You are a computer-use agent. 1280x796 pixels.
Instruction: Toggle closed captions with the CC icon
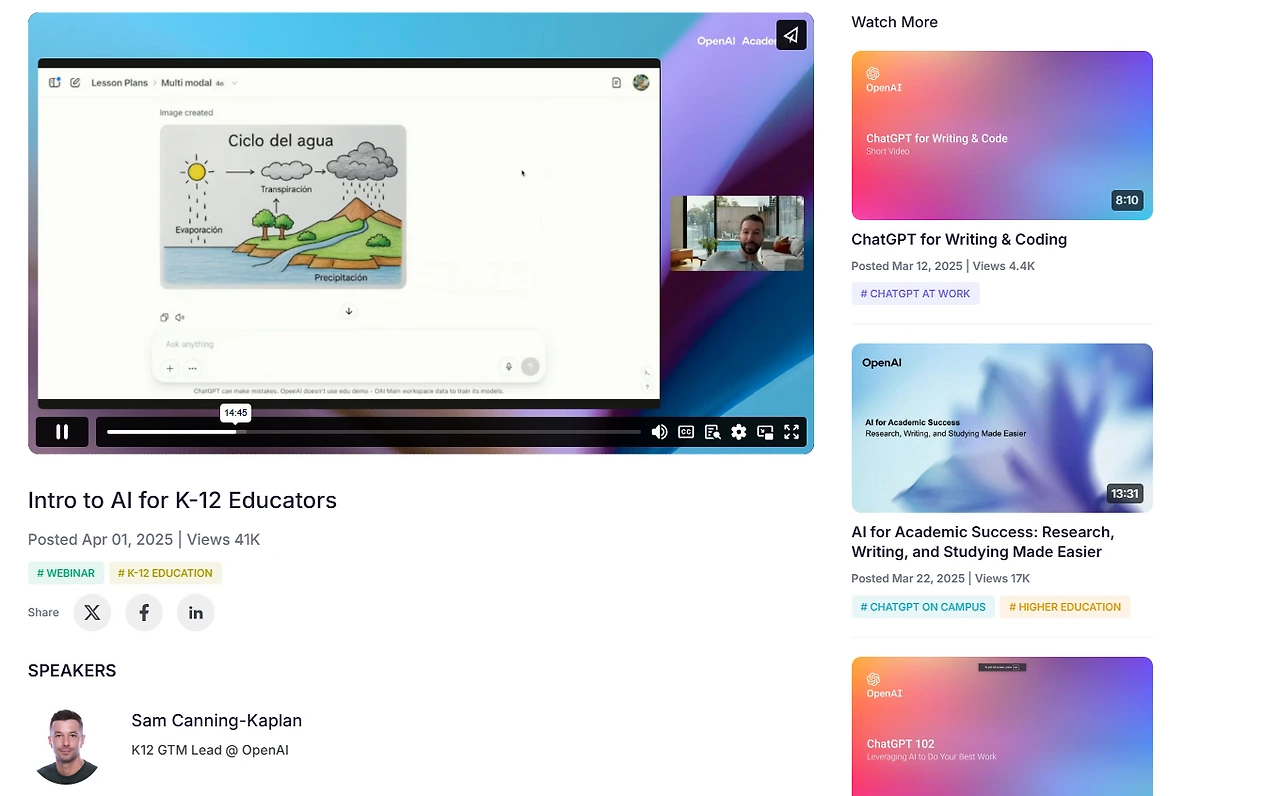coord(686,432)
